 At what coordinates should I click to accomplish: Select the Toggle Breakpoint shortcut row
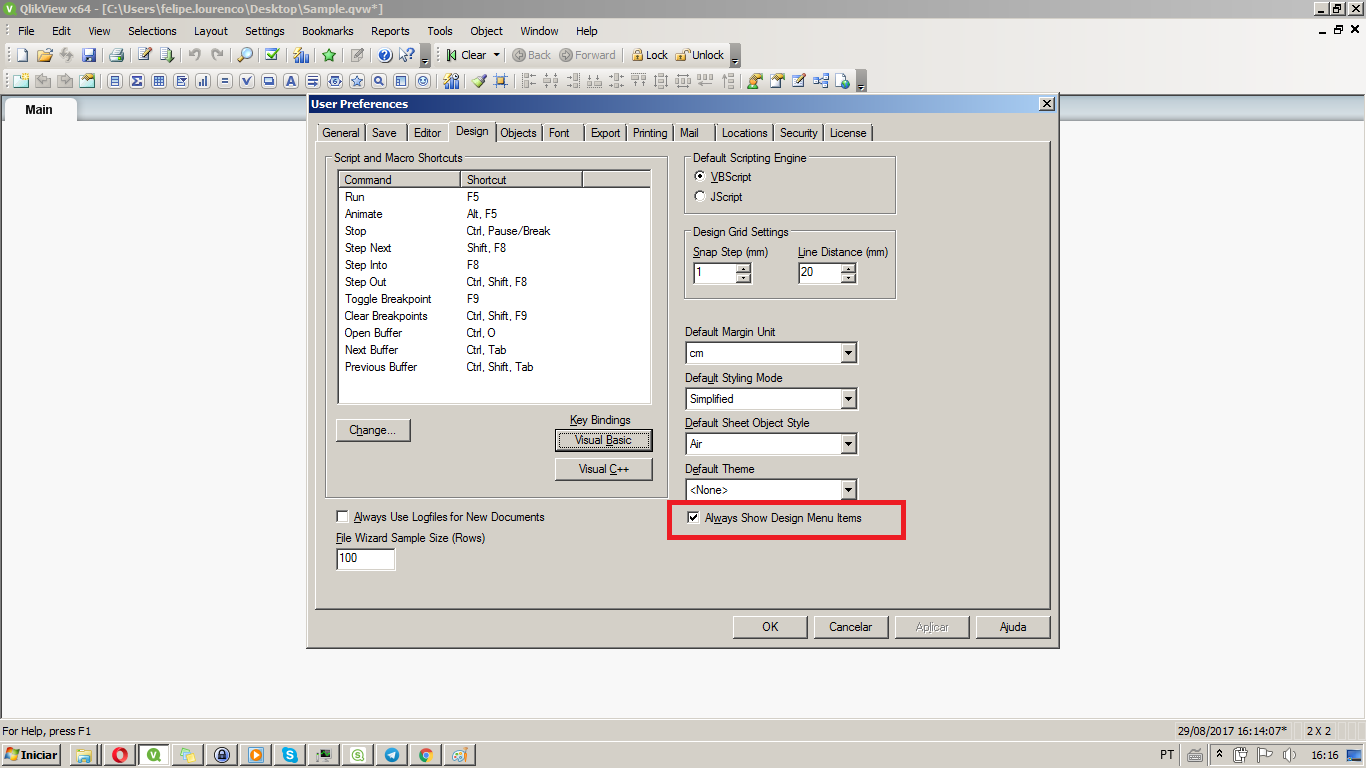coord(495,299)
